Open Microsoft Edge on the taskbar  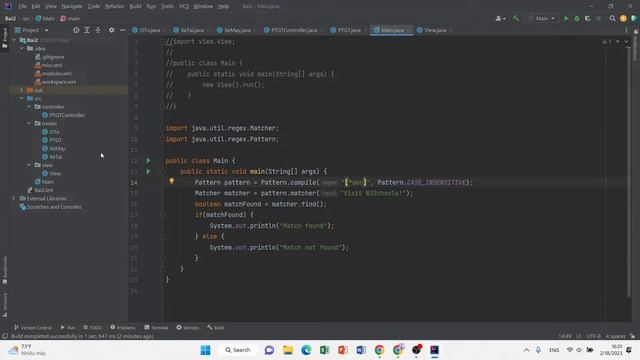pyautogui.click(x=306, y=350)
